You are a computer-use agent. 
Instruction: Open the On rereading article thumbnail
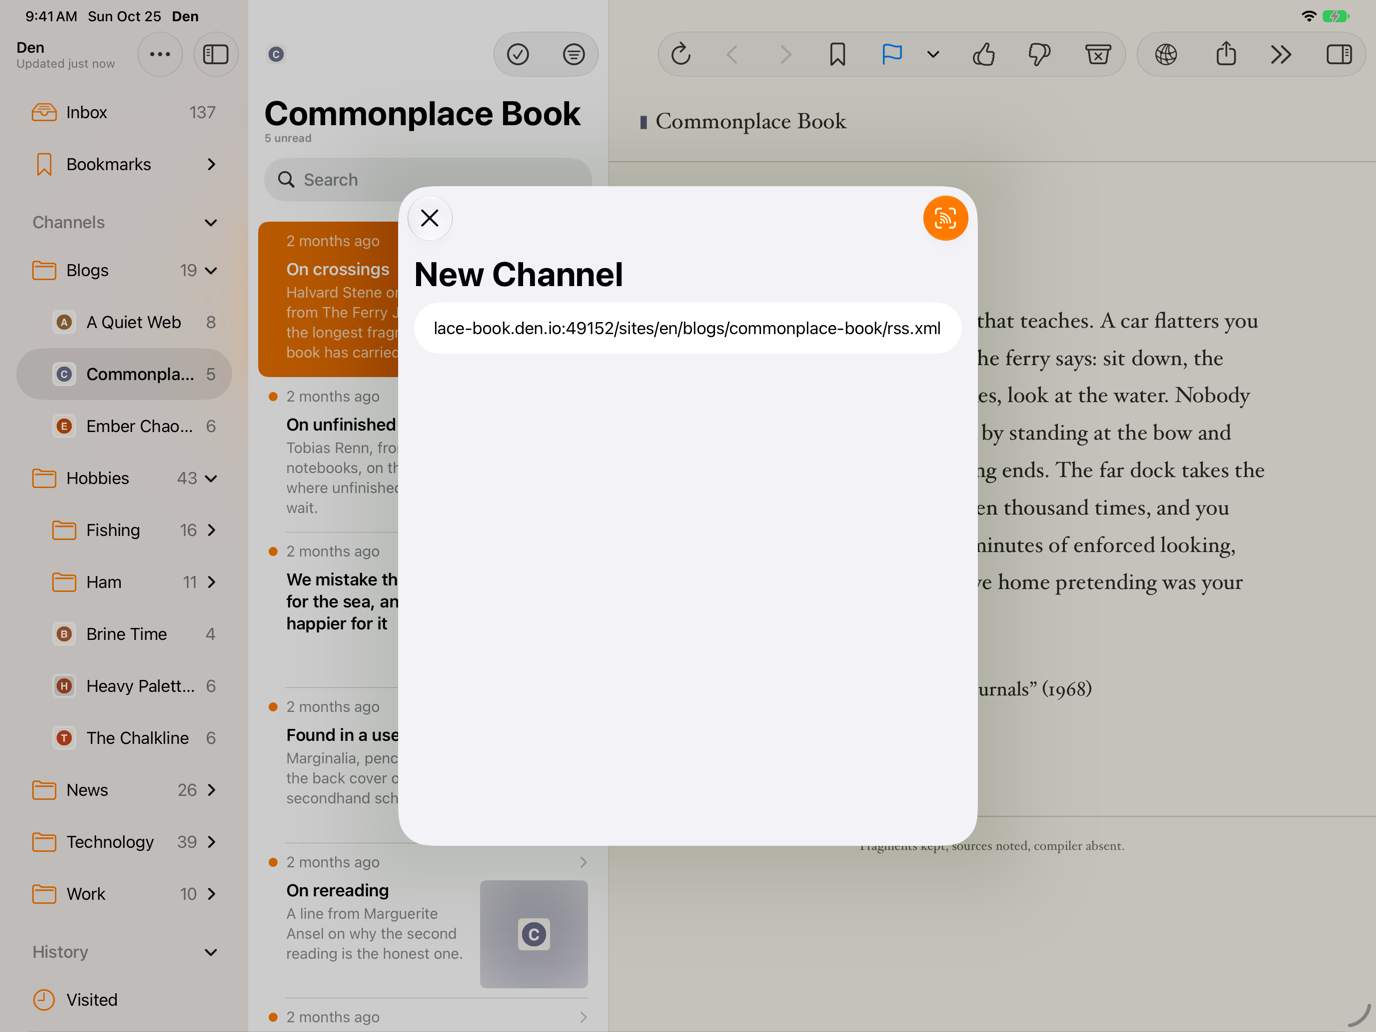click(x=534, y=934)
